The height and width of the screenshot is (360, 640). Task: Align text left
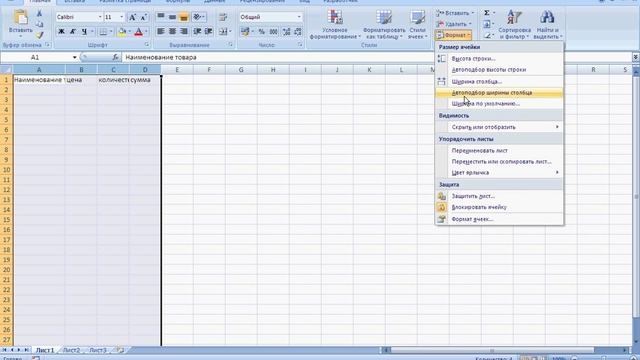(x=161, y=31)
